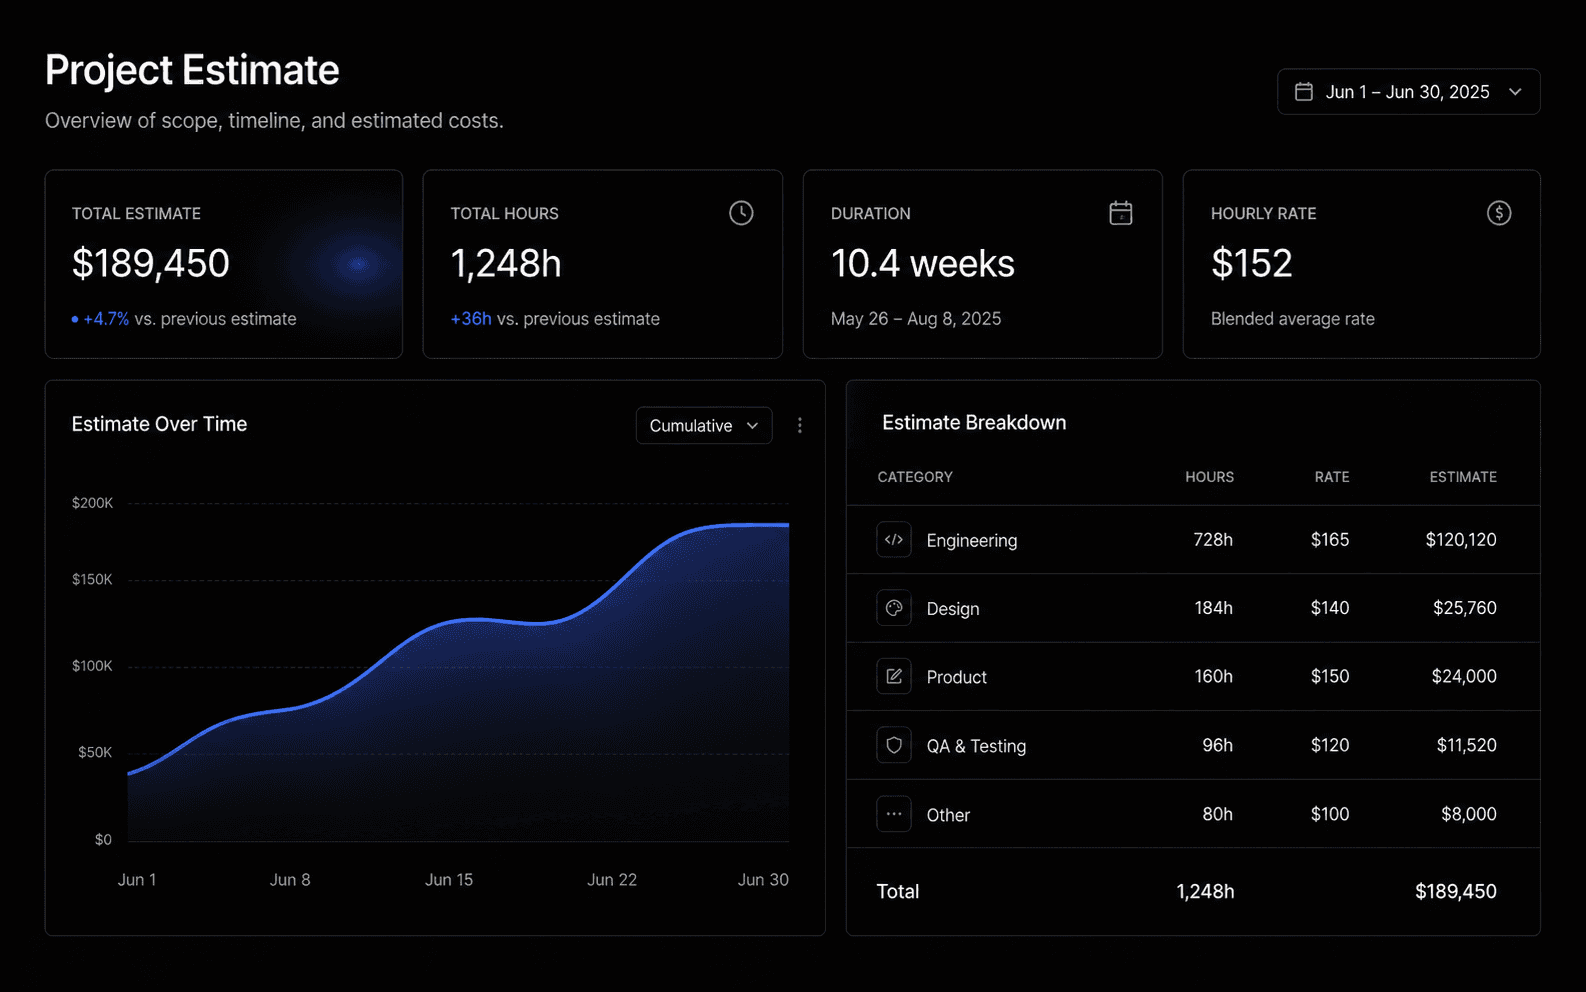Sort by the ESTIMATE column header
The image size is (1586, 992).
pyautogui.click(x=1463, y=477)
